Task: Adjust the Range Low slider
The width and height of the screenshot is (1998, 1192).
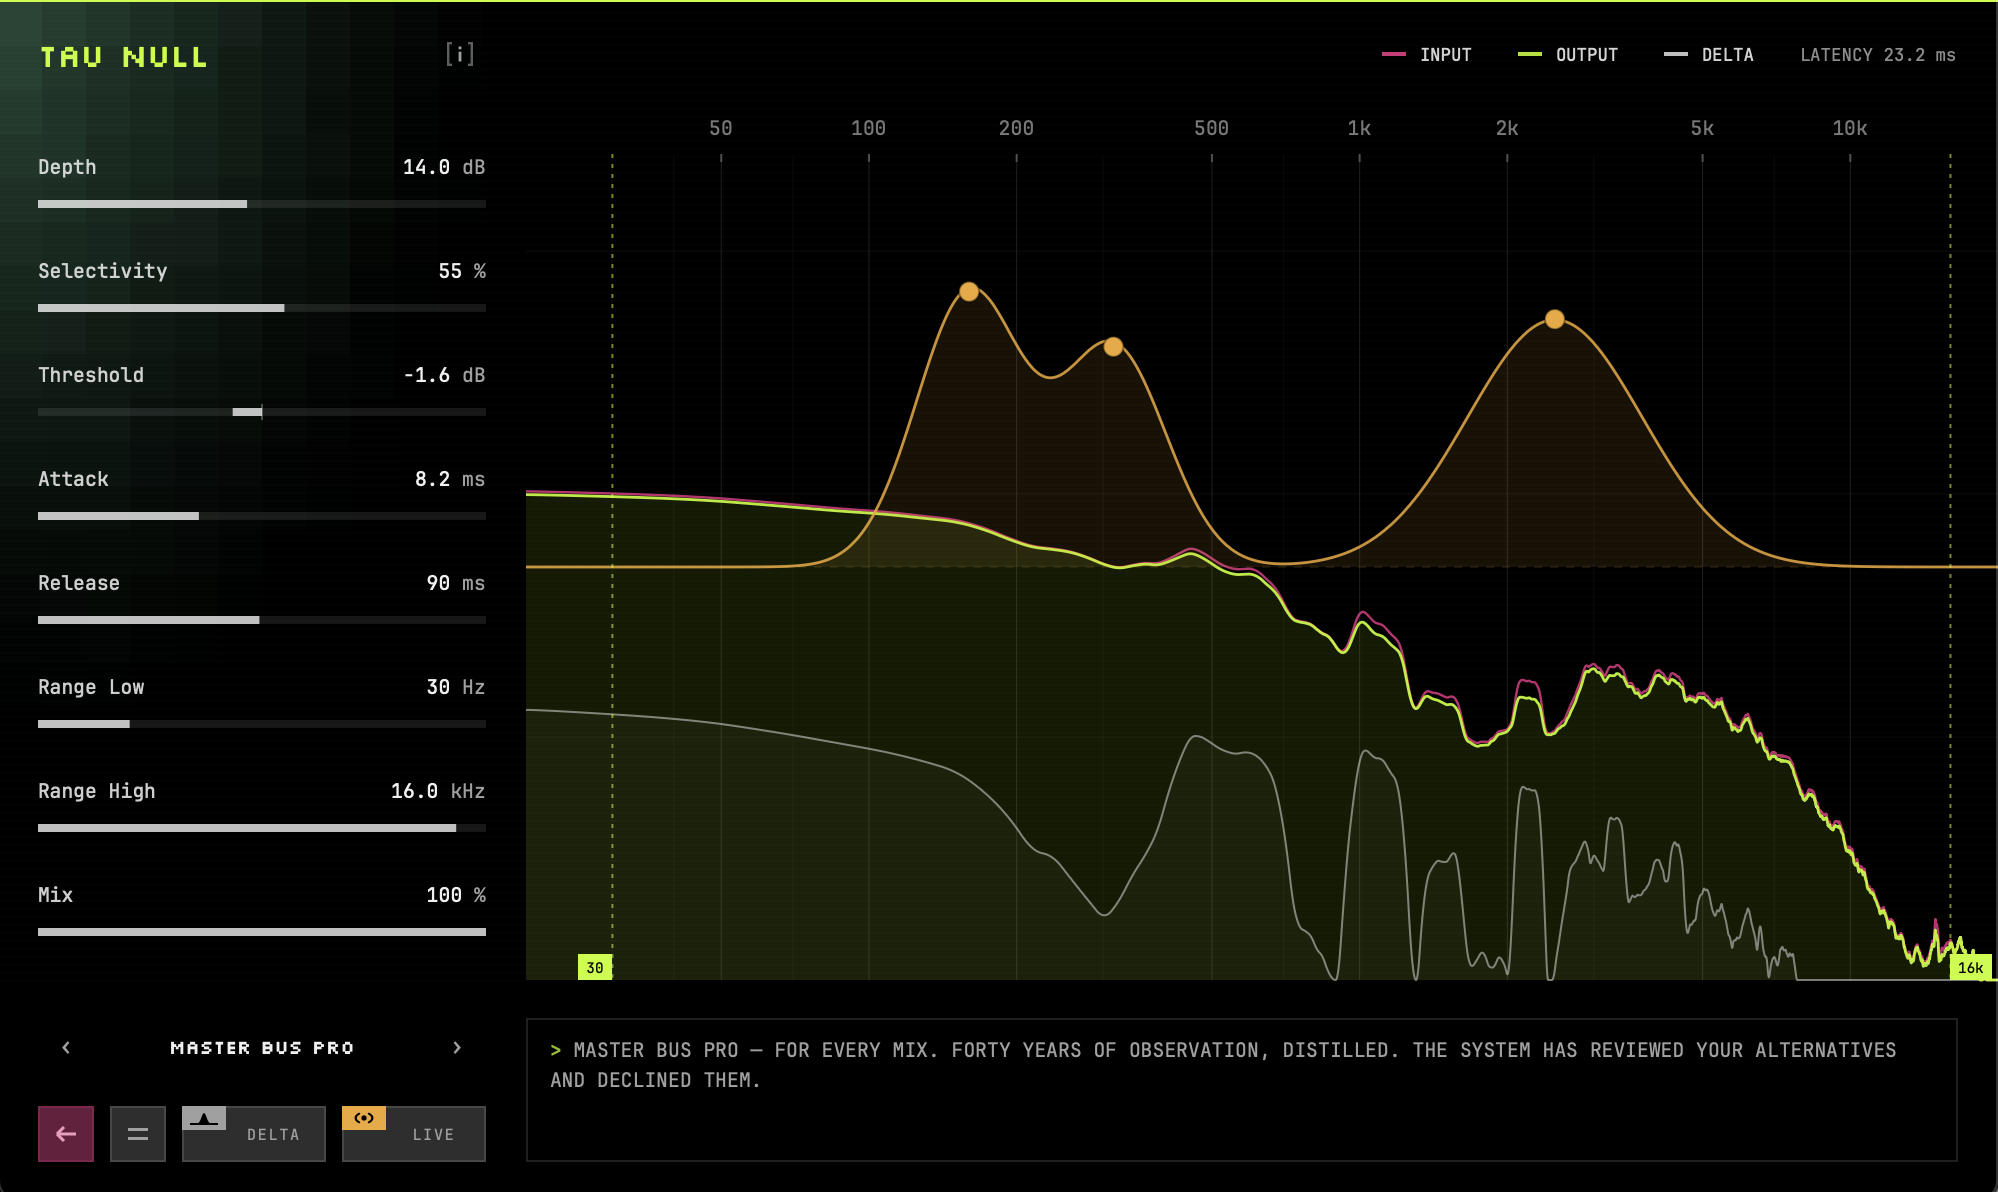Action: [262, 724]
